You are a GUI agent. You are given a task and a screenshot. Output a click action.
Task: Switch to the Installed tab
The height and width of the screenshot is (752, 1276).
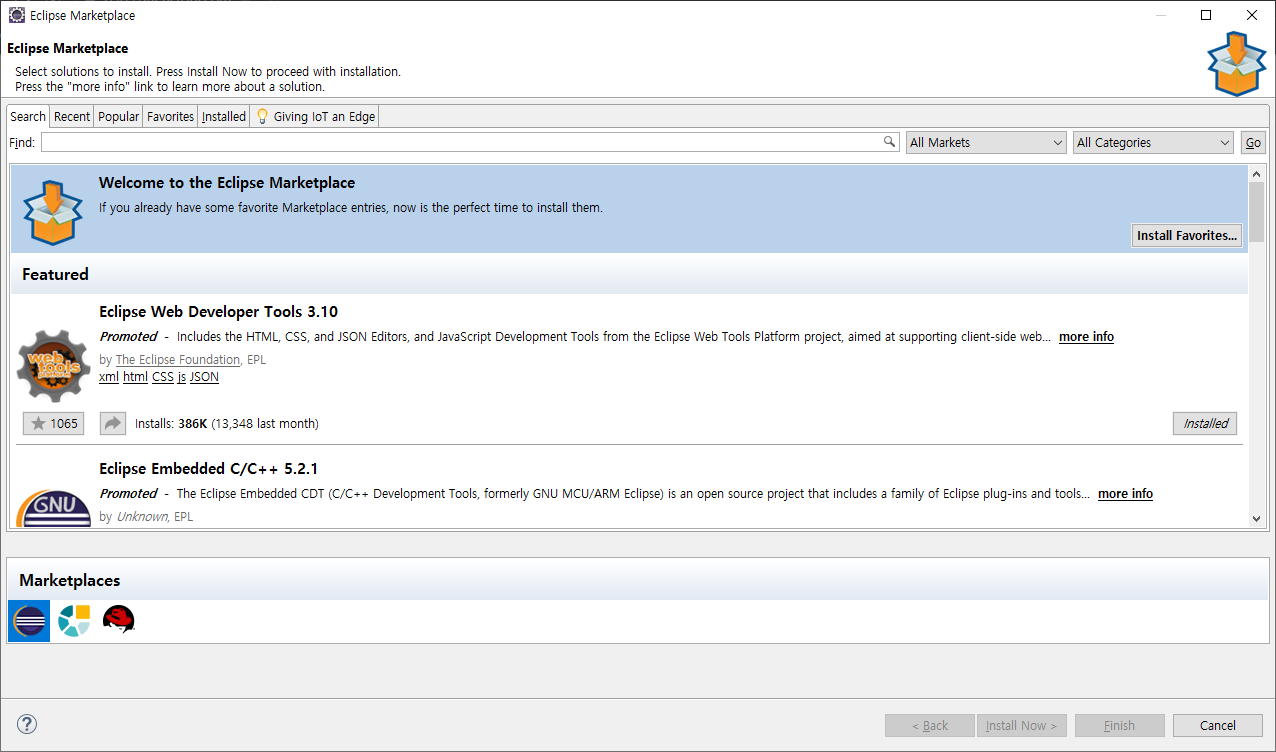(224, 116)
